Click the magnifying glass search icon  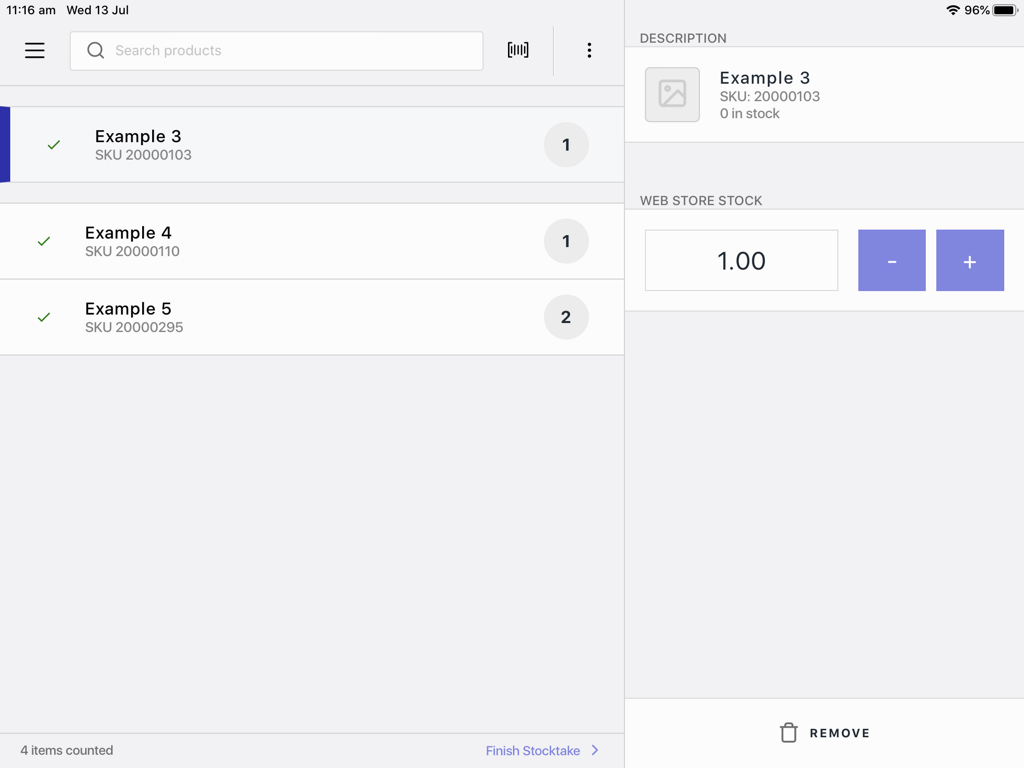tap(95, 50)
